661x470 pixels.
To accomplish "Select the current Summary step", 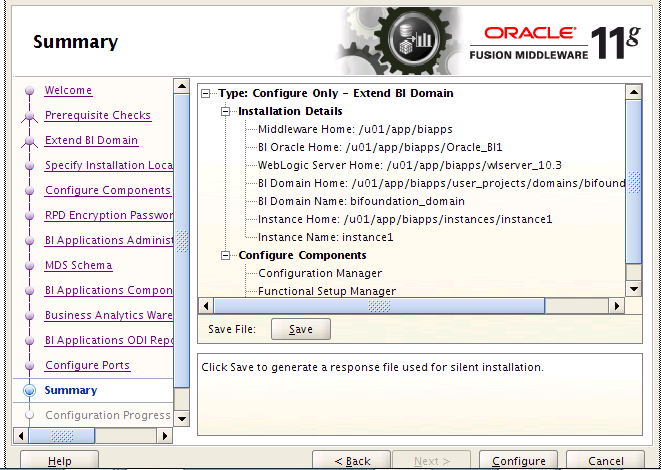I will click(71, 390).
